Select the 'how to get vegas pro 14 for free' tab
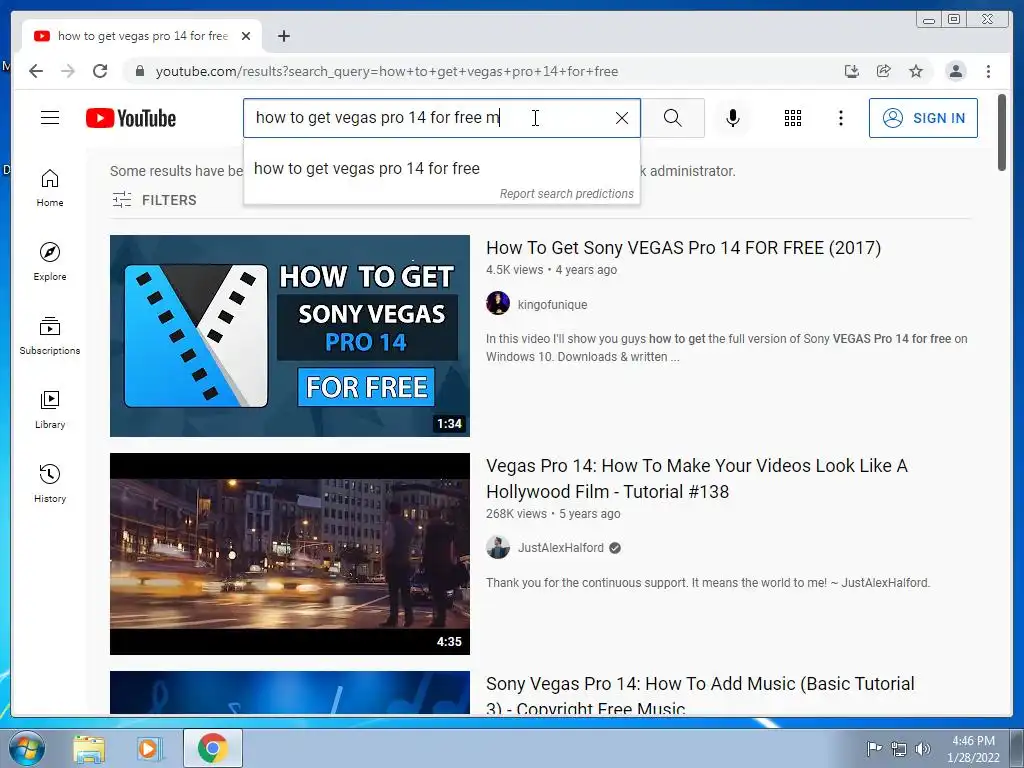This screenshot has height=768, width=1024. [142, 36]
